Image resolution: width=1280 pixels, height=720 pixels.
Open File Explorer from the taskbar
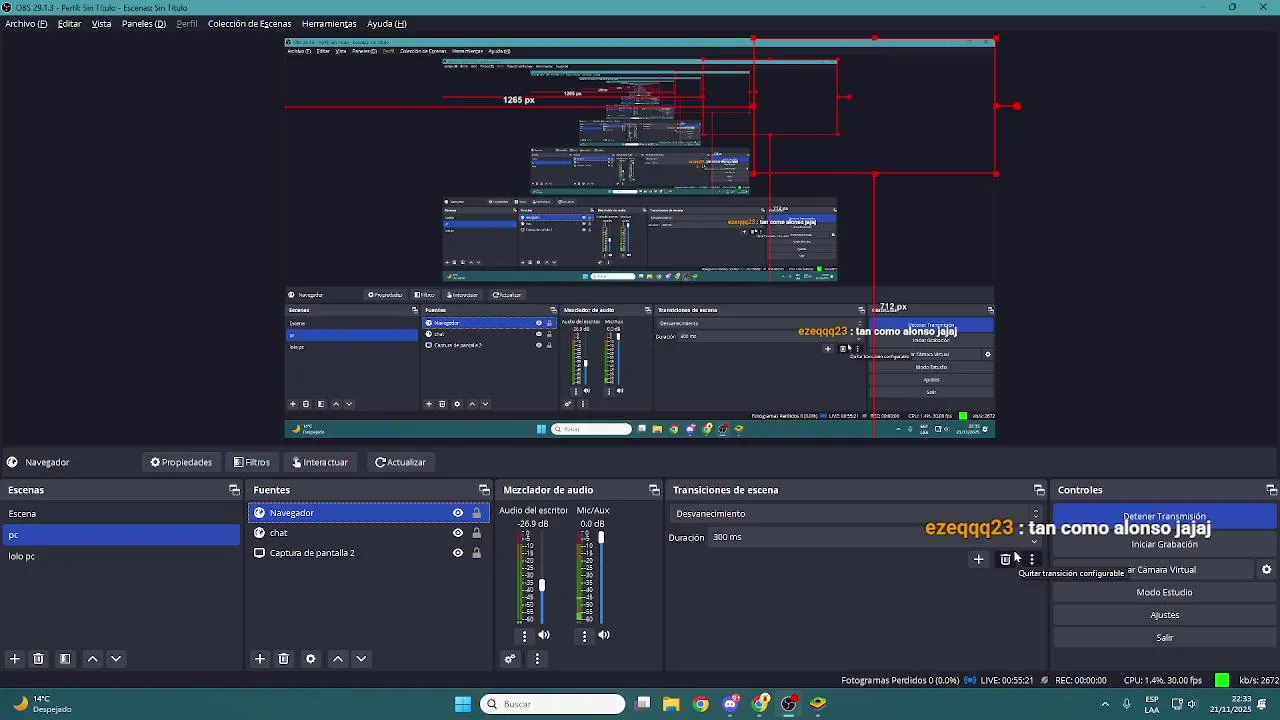point(671,704)
